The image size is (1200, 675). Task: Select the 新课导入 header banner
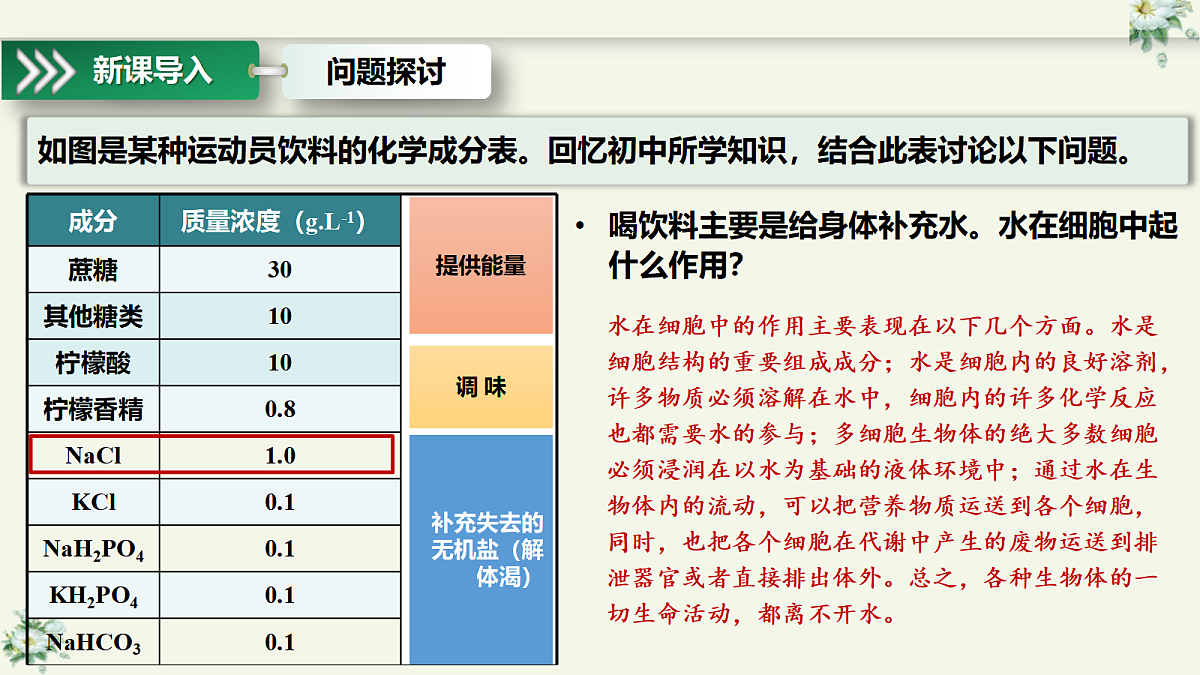click(x=130, y=70)
